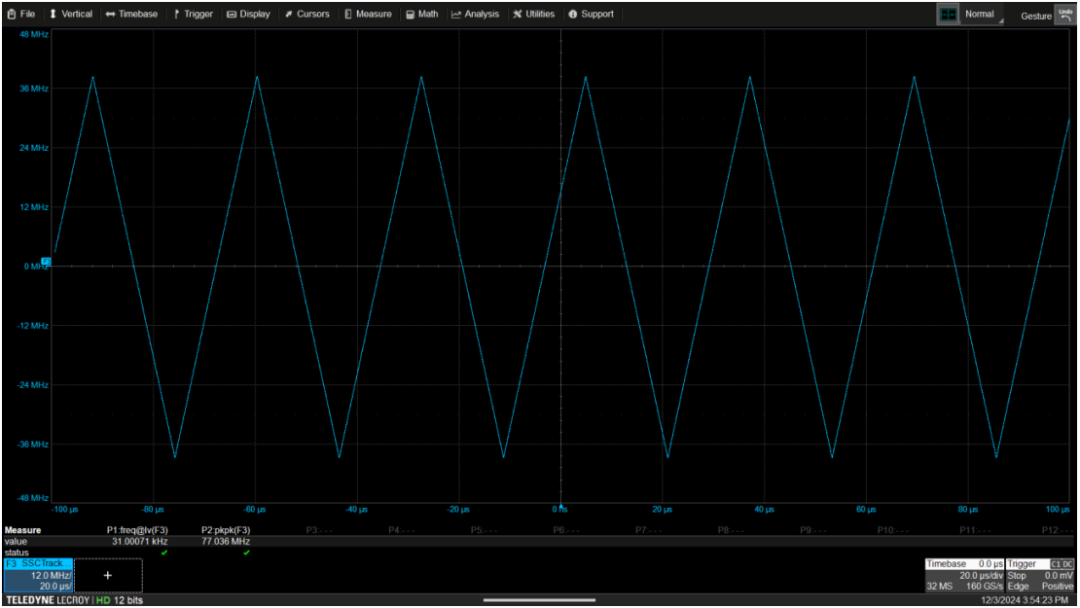Image resolution: width=1080 pixels, height=608 pixels.
Task: Click the grid layout display mode icon
Action: (x=948, y=14)
